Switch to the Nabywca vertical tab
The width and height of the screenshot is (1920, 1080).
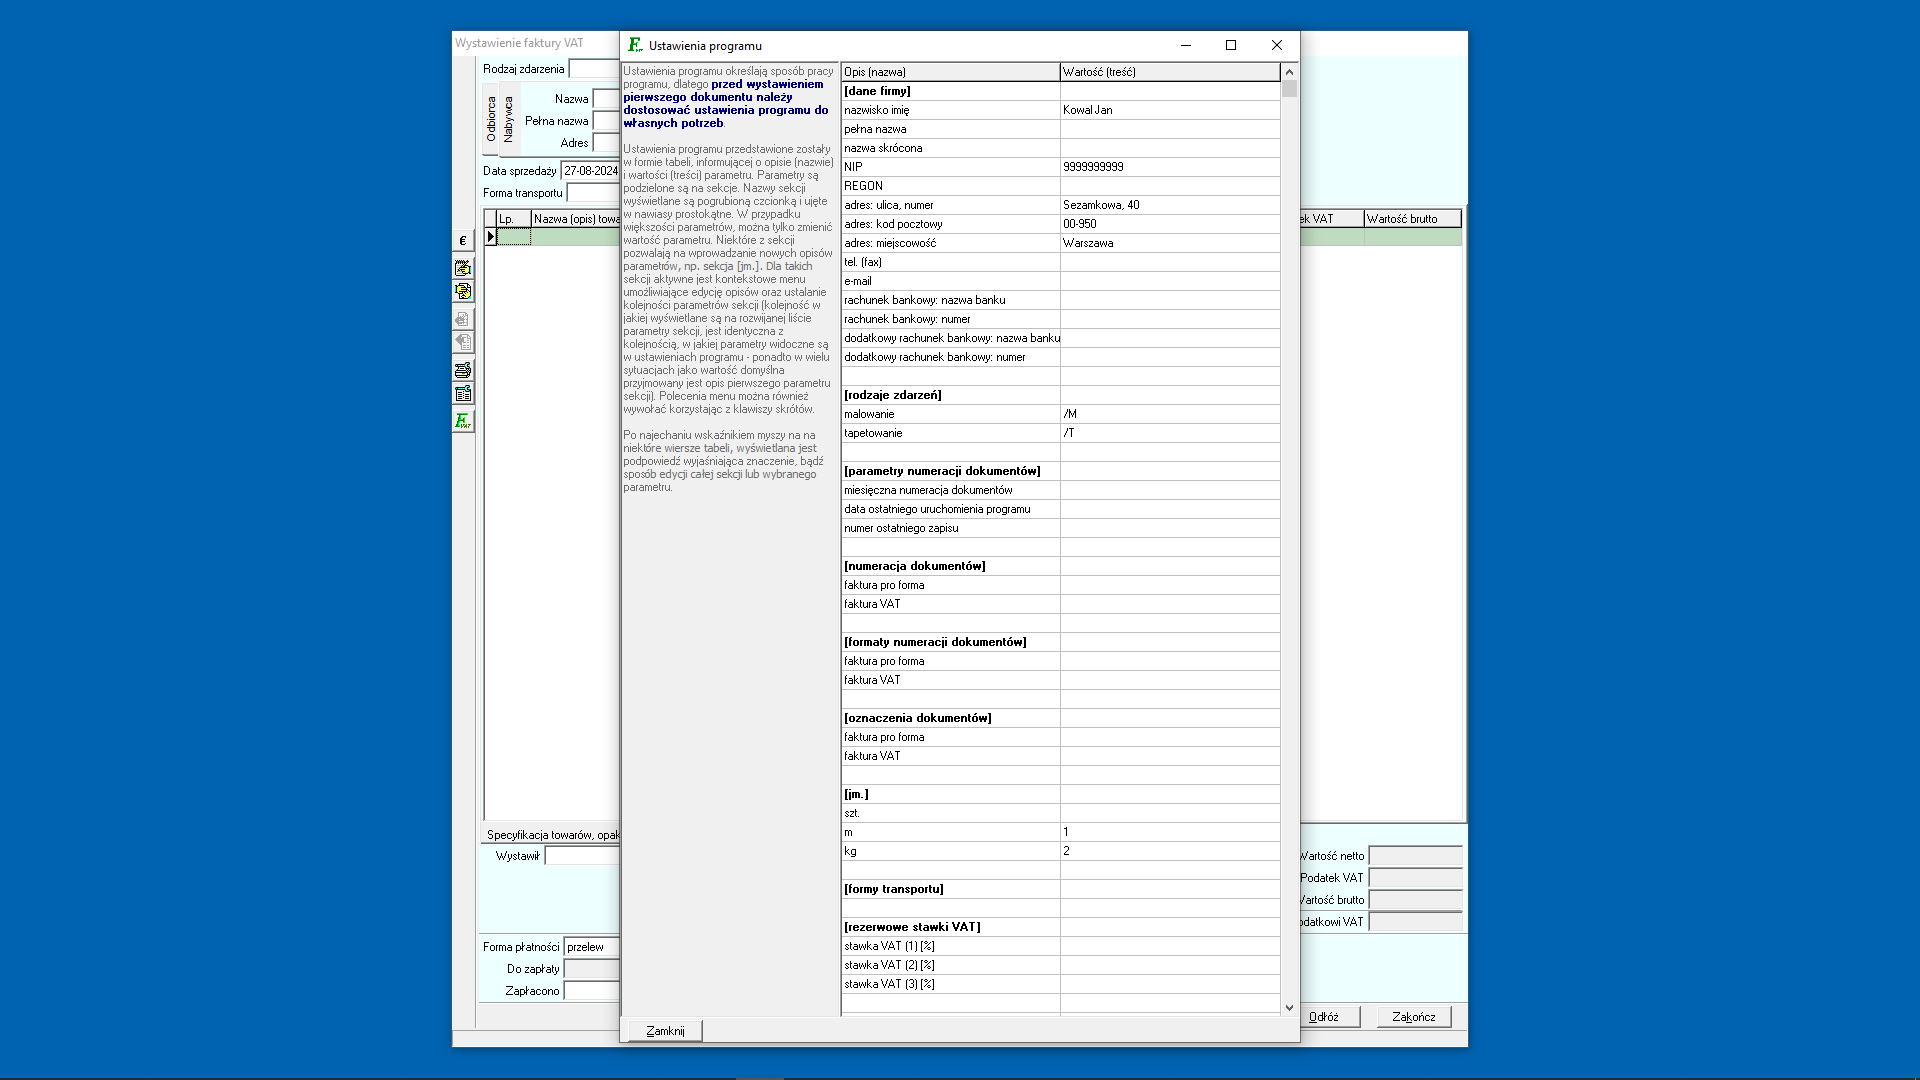[x=508, y=119]
